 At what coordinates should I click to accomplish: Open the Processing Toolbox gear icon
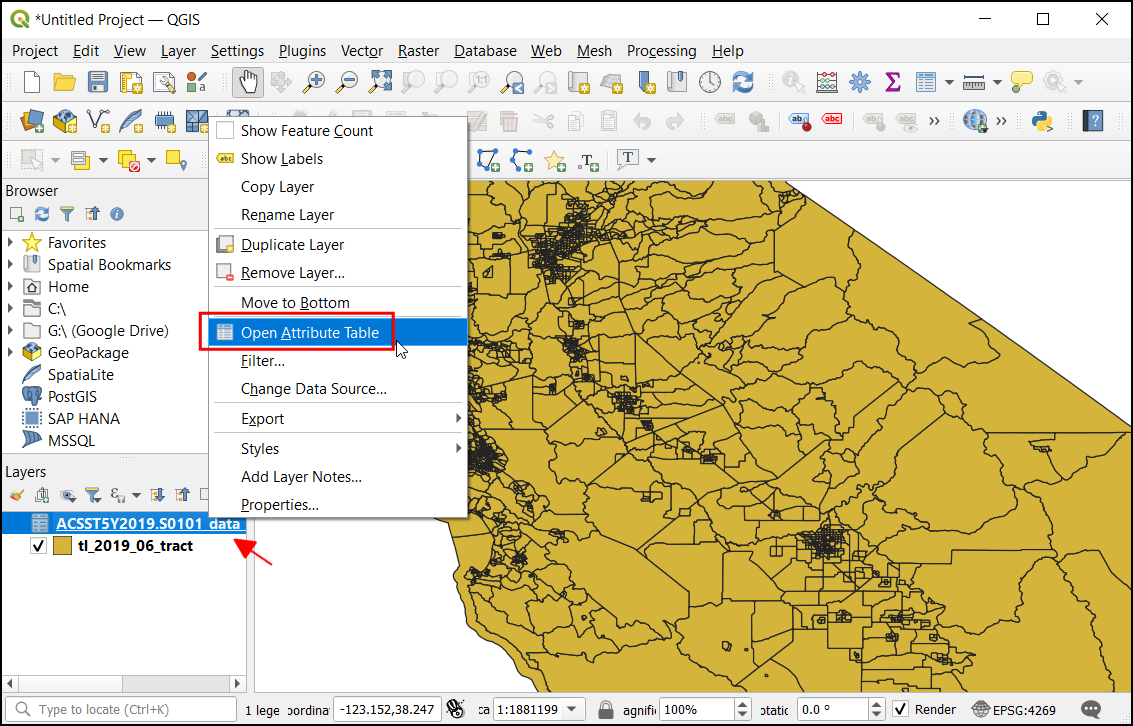tap(859, 82)
